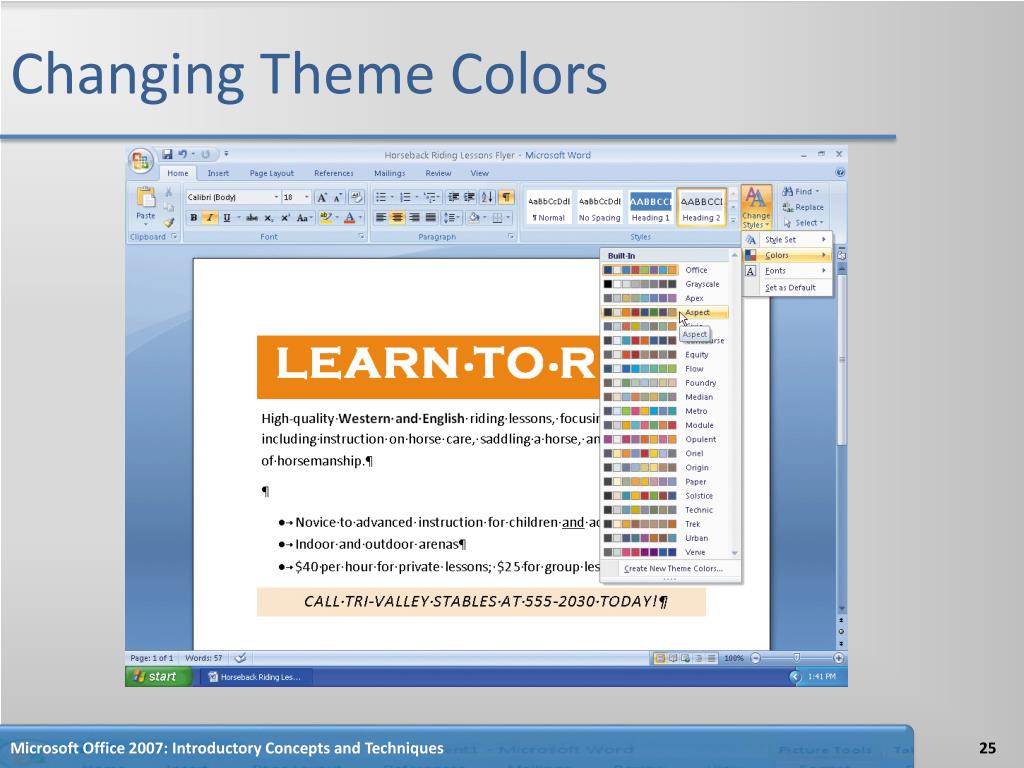This screenshot has height=768, width=1024.
Task: Click the Bullets list icon
Action: click(381, 197)
